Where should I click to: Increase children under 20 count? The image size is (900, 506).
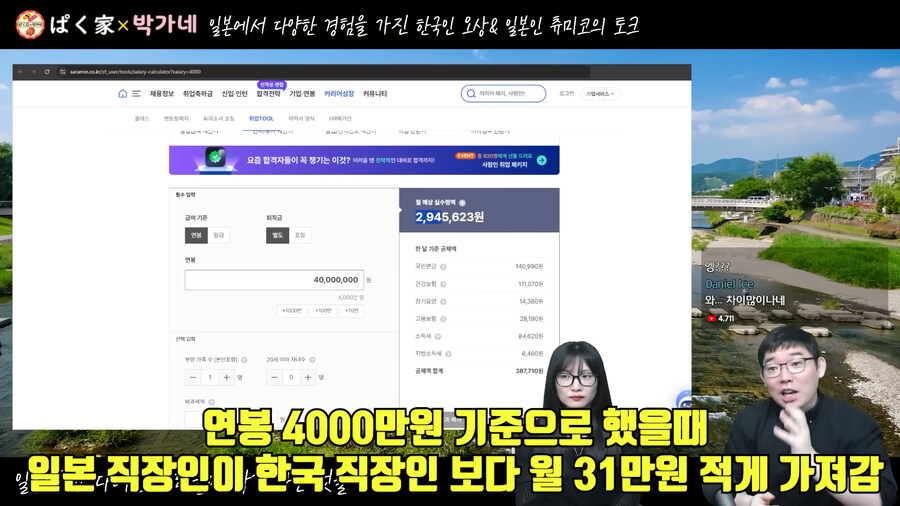tap(308, 377)
